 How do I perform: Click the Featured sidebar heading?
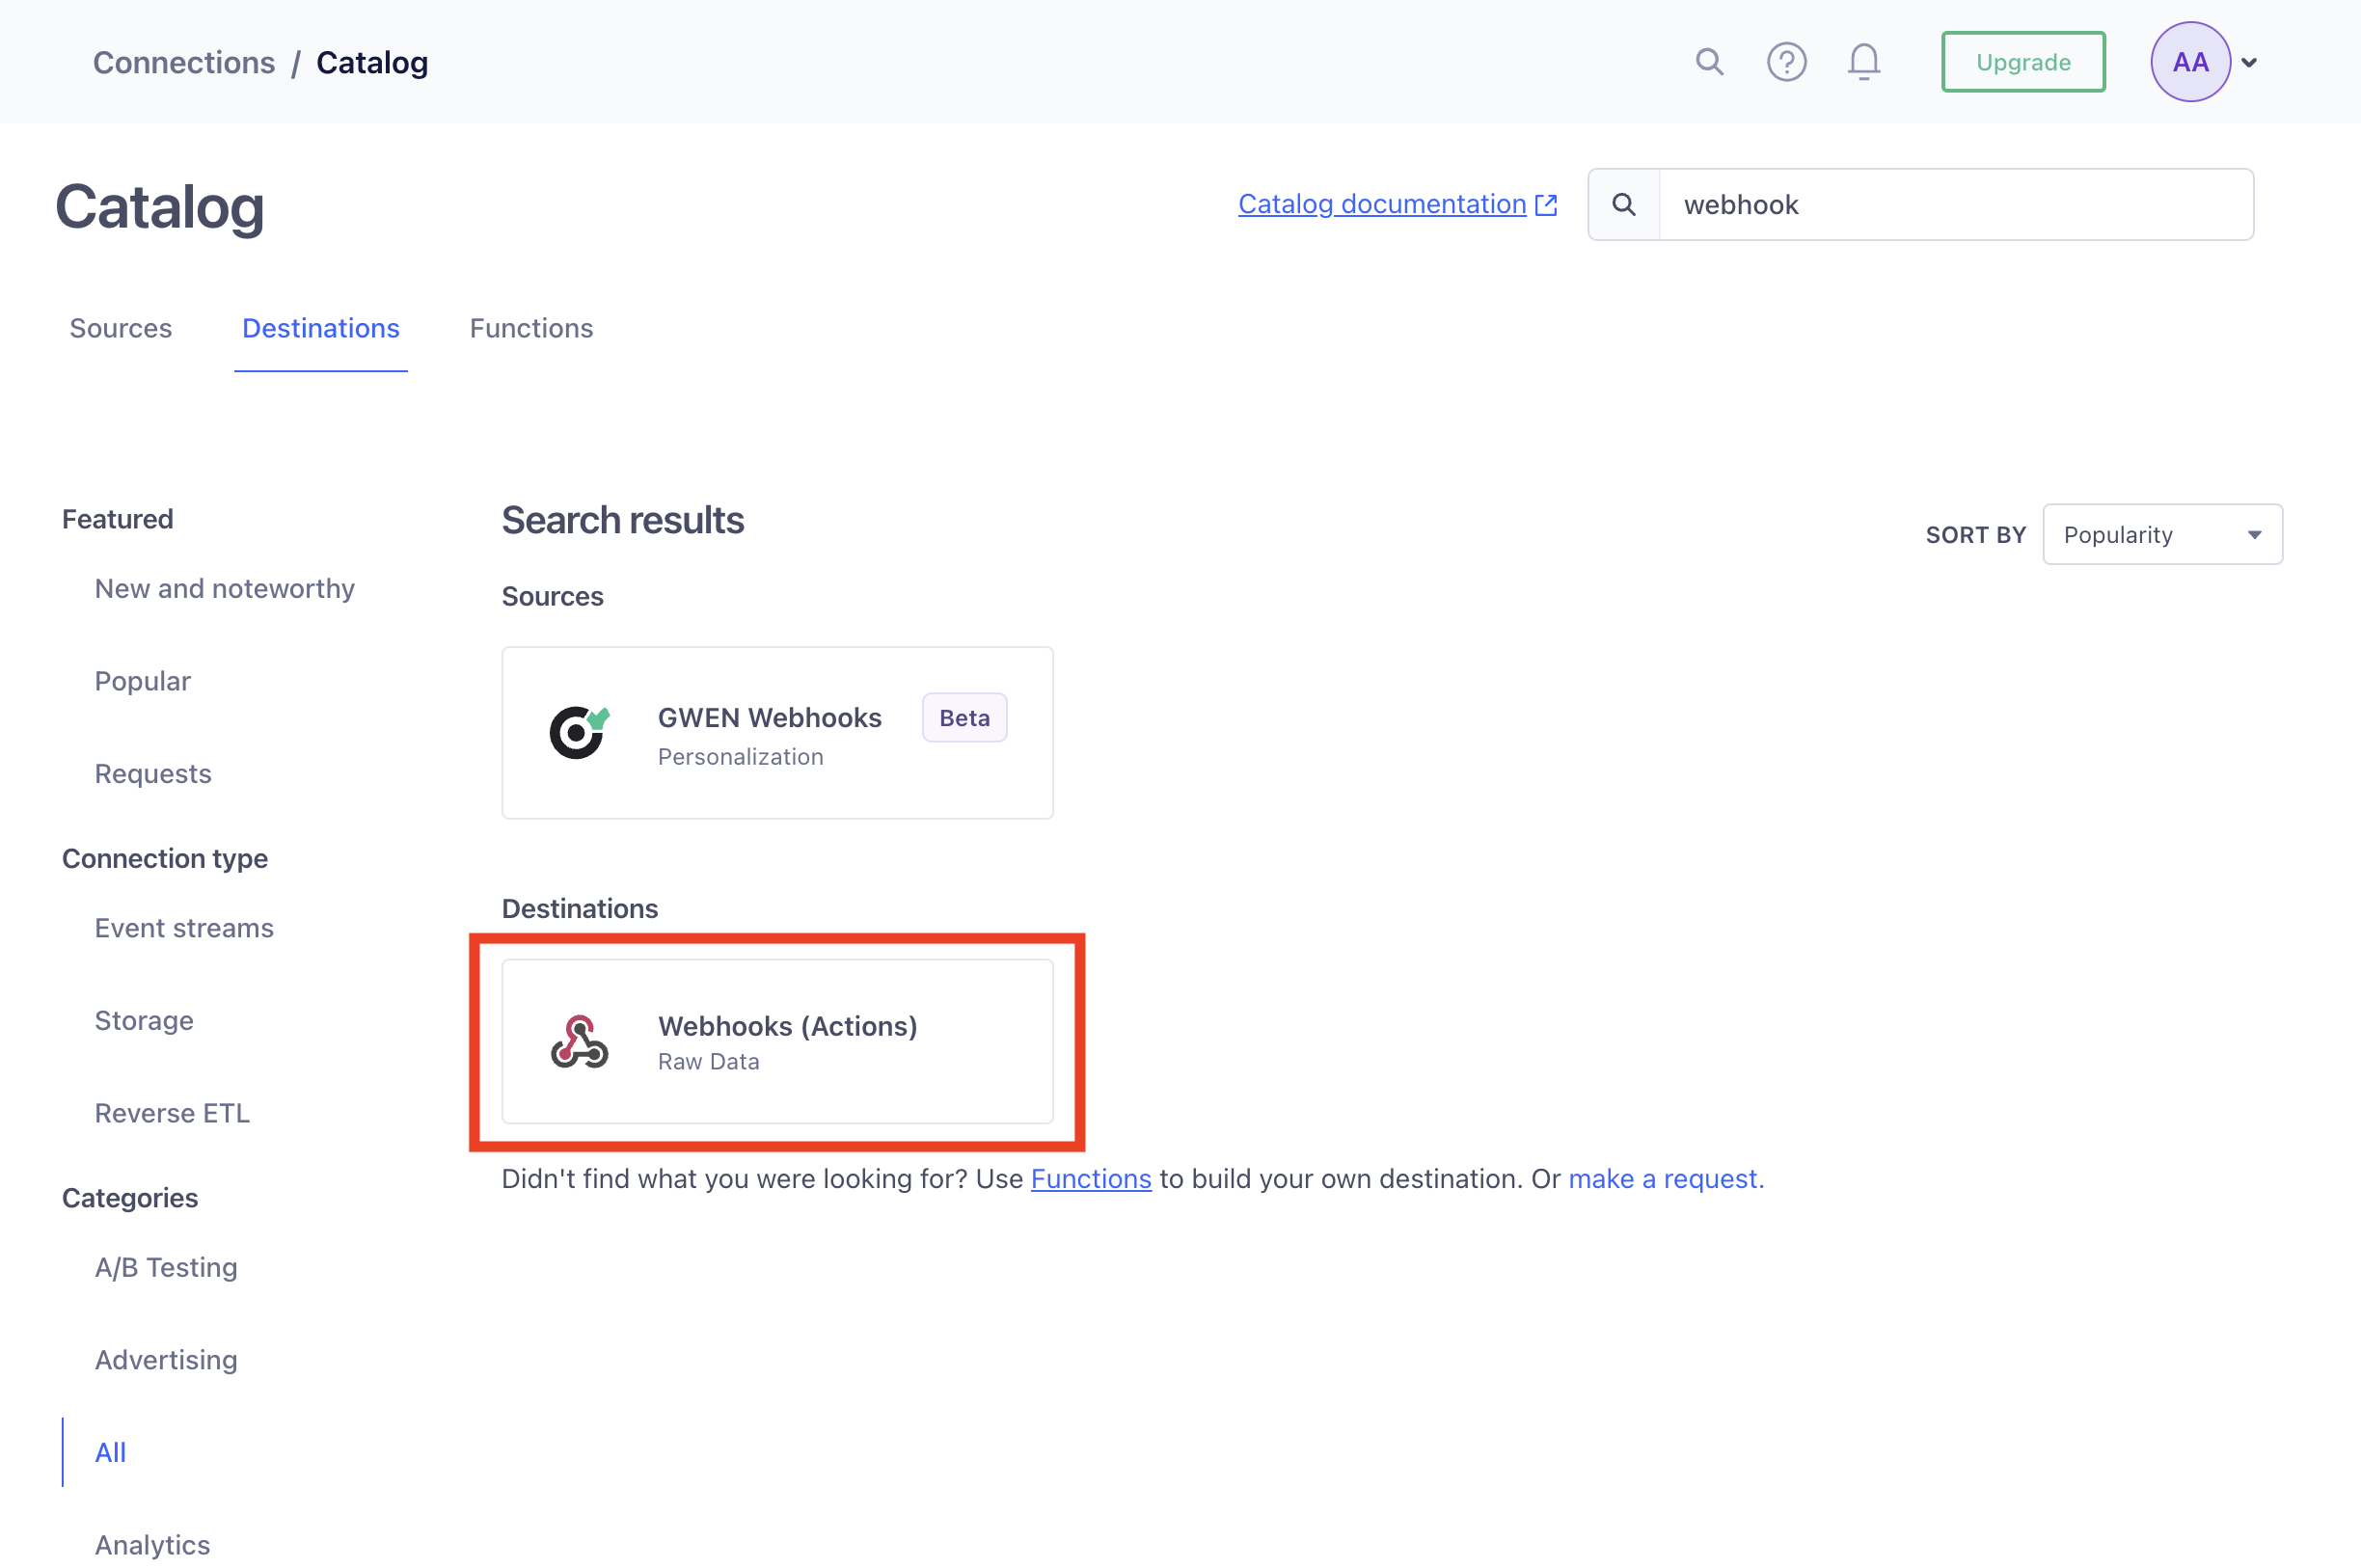[118, 519]
